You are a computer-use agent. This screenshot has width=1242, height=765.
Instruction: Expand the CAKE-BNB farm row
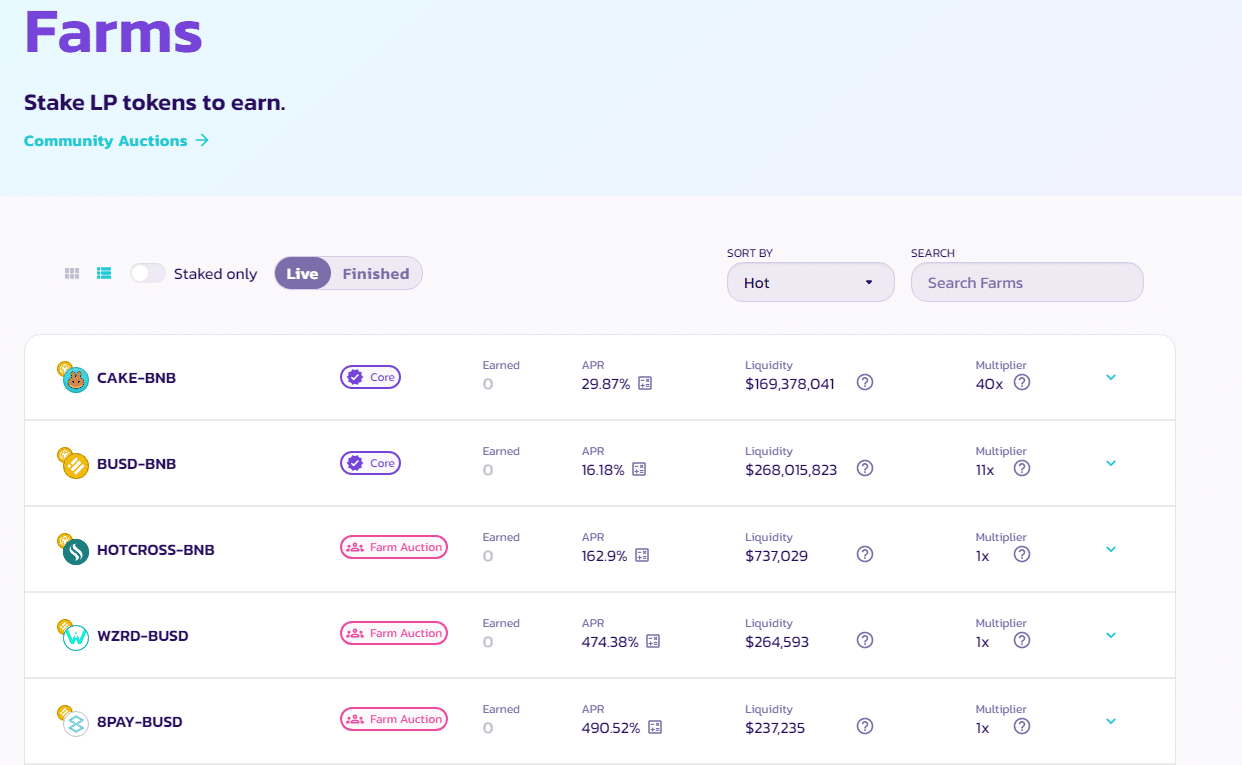(x=1110, y=377)
